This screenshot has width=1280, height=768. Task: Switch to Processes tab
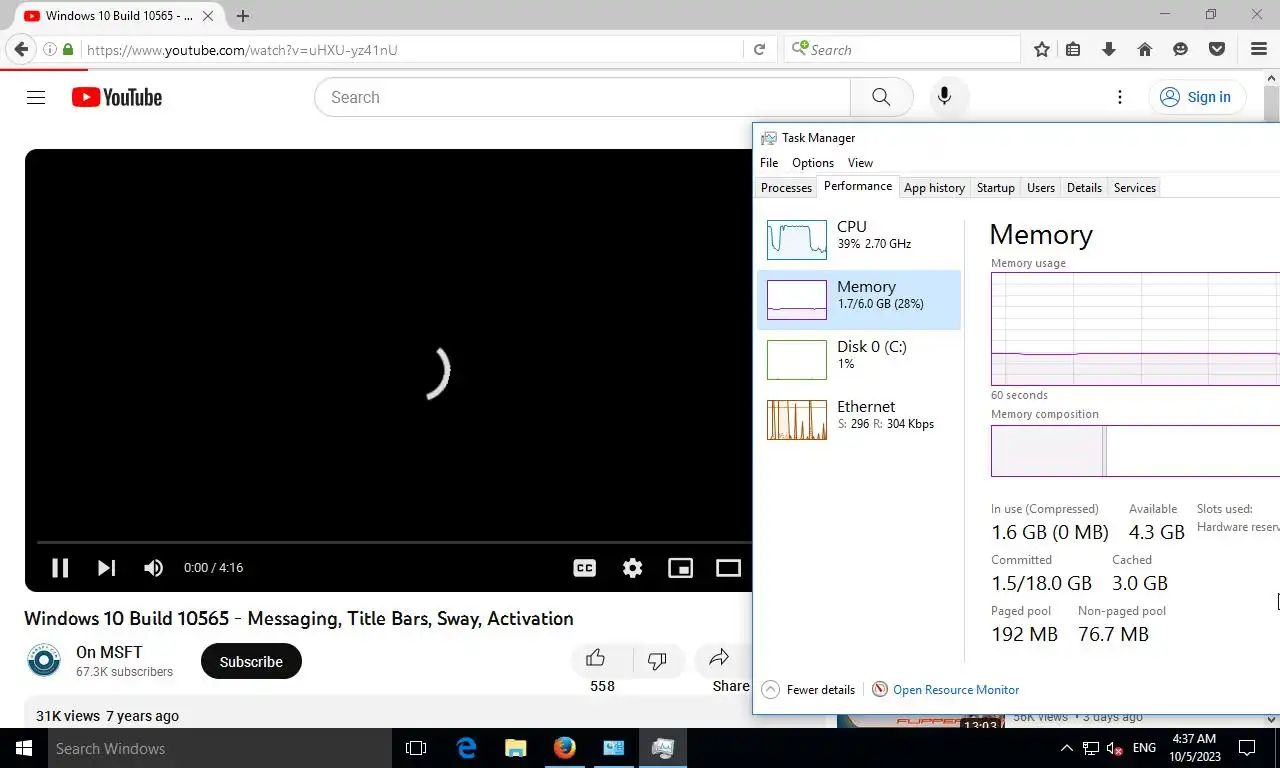pyautogui.click(x=786, y=187)
